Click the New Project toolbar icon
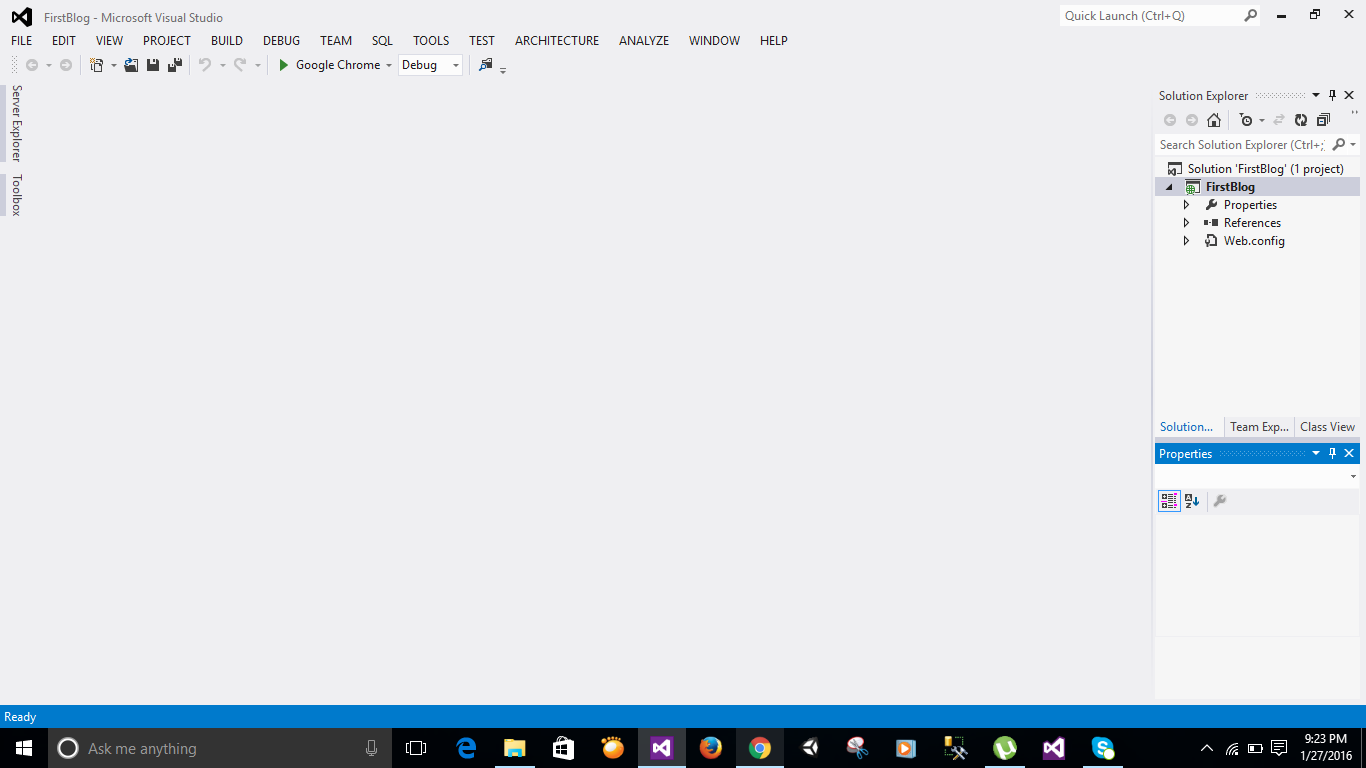 click(x=97, y=65)
